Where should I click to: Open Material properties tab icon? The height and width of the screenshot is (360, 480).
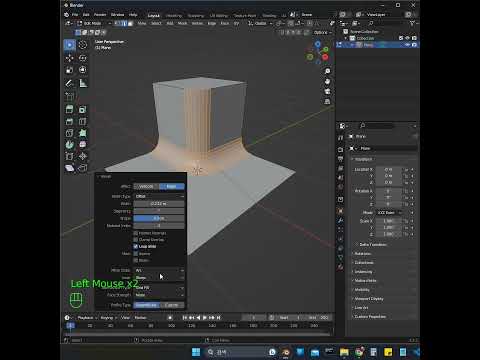pyautogui.click(x=340, y=267)
